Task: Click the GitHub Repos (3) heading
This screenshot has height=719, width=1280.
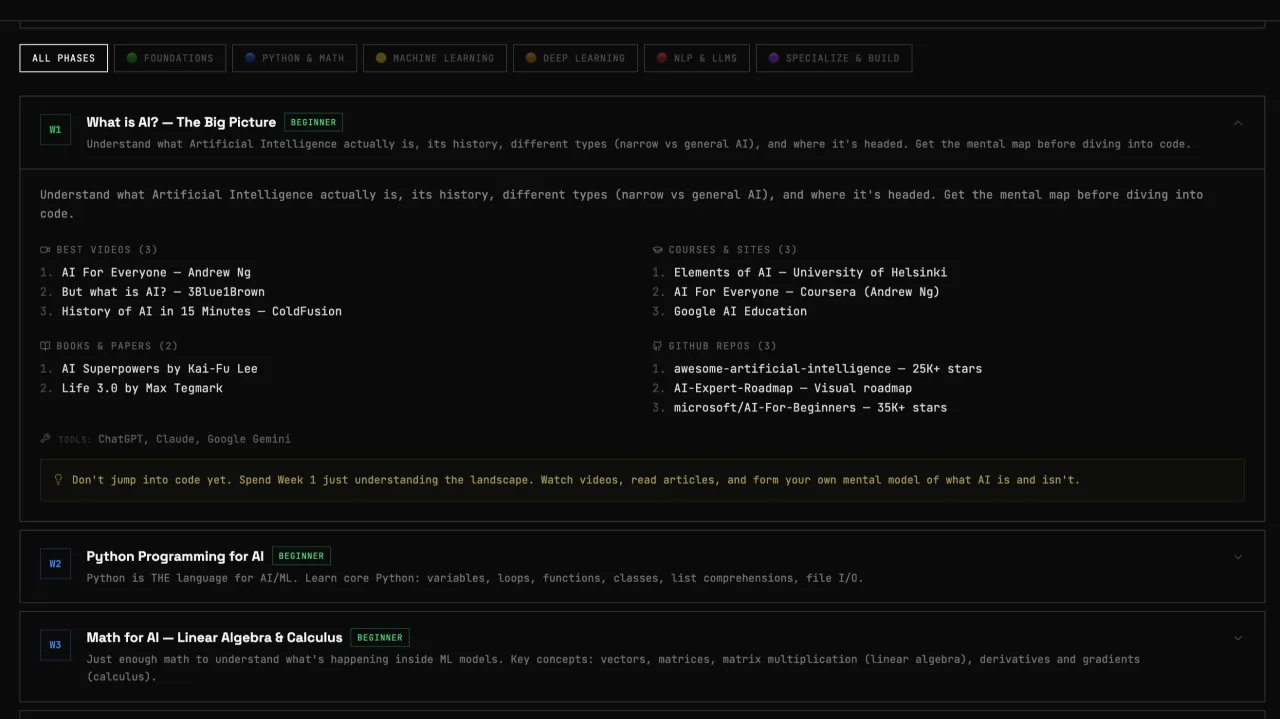Action: [722, 346]
